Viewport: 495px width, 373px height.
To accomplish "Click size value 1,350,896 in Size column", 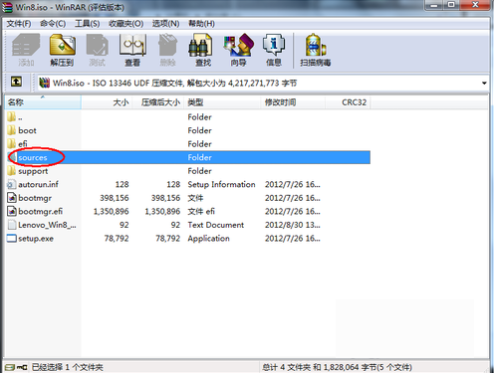I will [111, 211].
